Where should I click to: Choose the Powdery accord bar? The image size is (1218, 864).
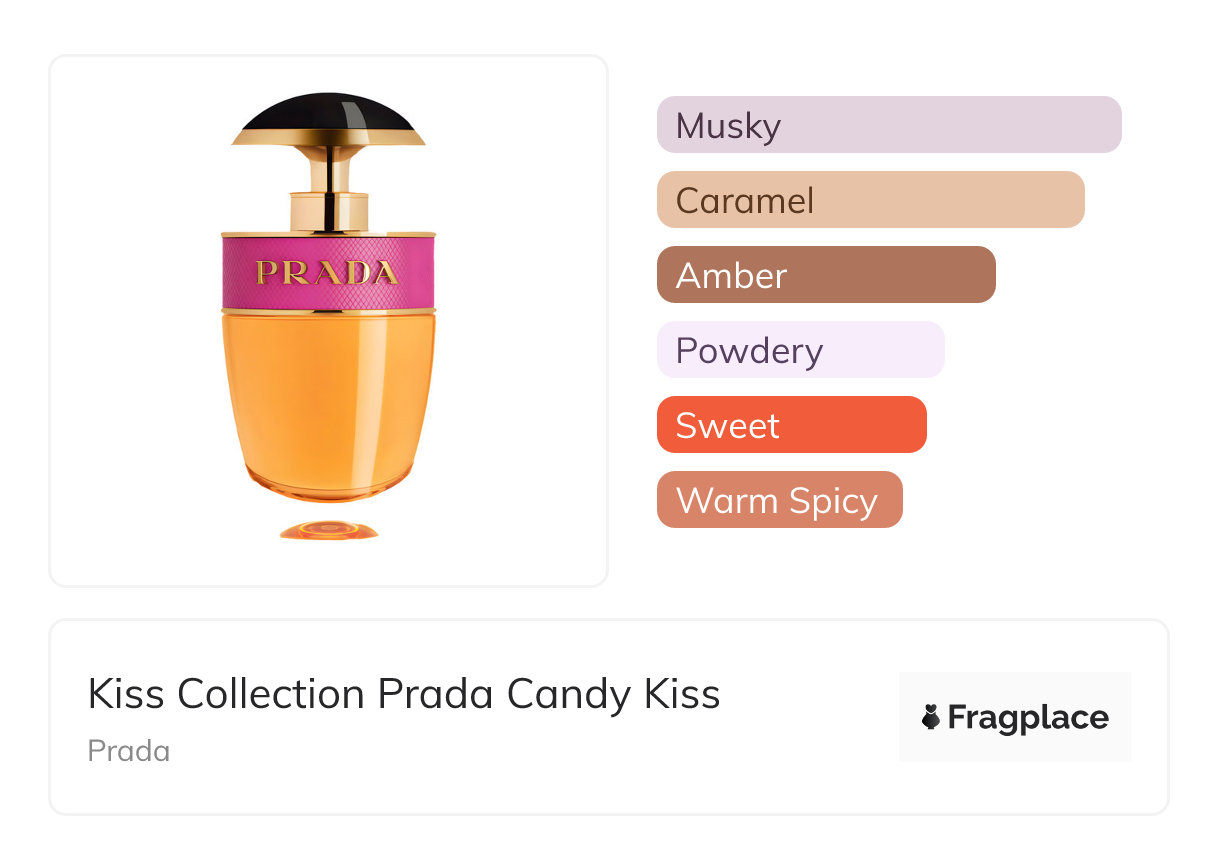coord(800,350)
